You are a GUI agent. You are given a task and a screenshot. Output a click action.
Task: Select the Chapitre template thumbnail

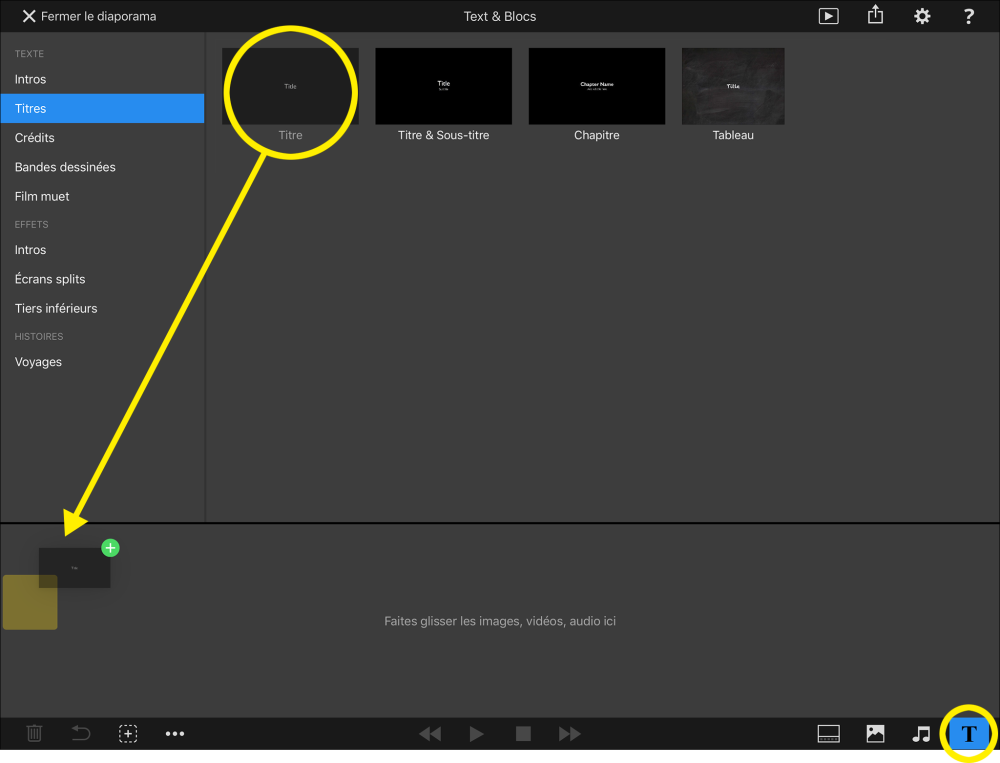[596, 86]
